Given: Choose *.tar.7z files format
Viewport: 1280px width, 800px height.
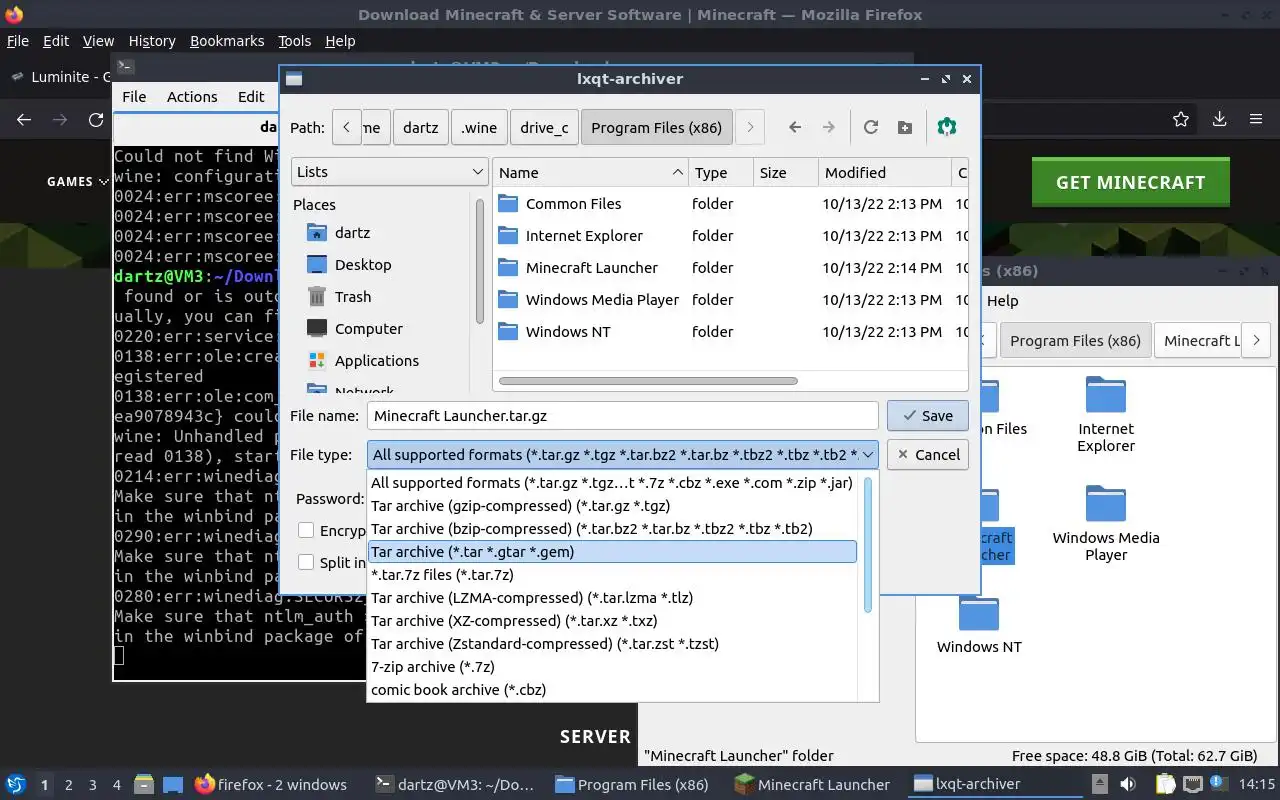Looking at the screenshot, I should (613, 575).
